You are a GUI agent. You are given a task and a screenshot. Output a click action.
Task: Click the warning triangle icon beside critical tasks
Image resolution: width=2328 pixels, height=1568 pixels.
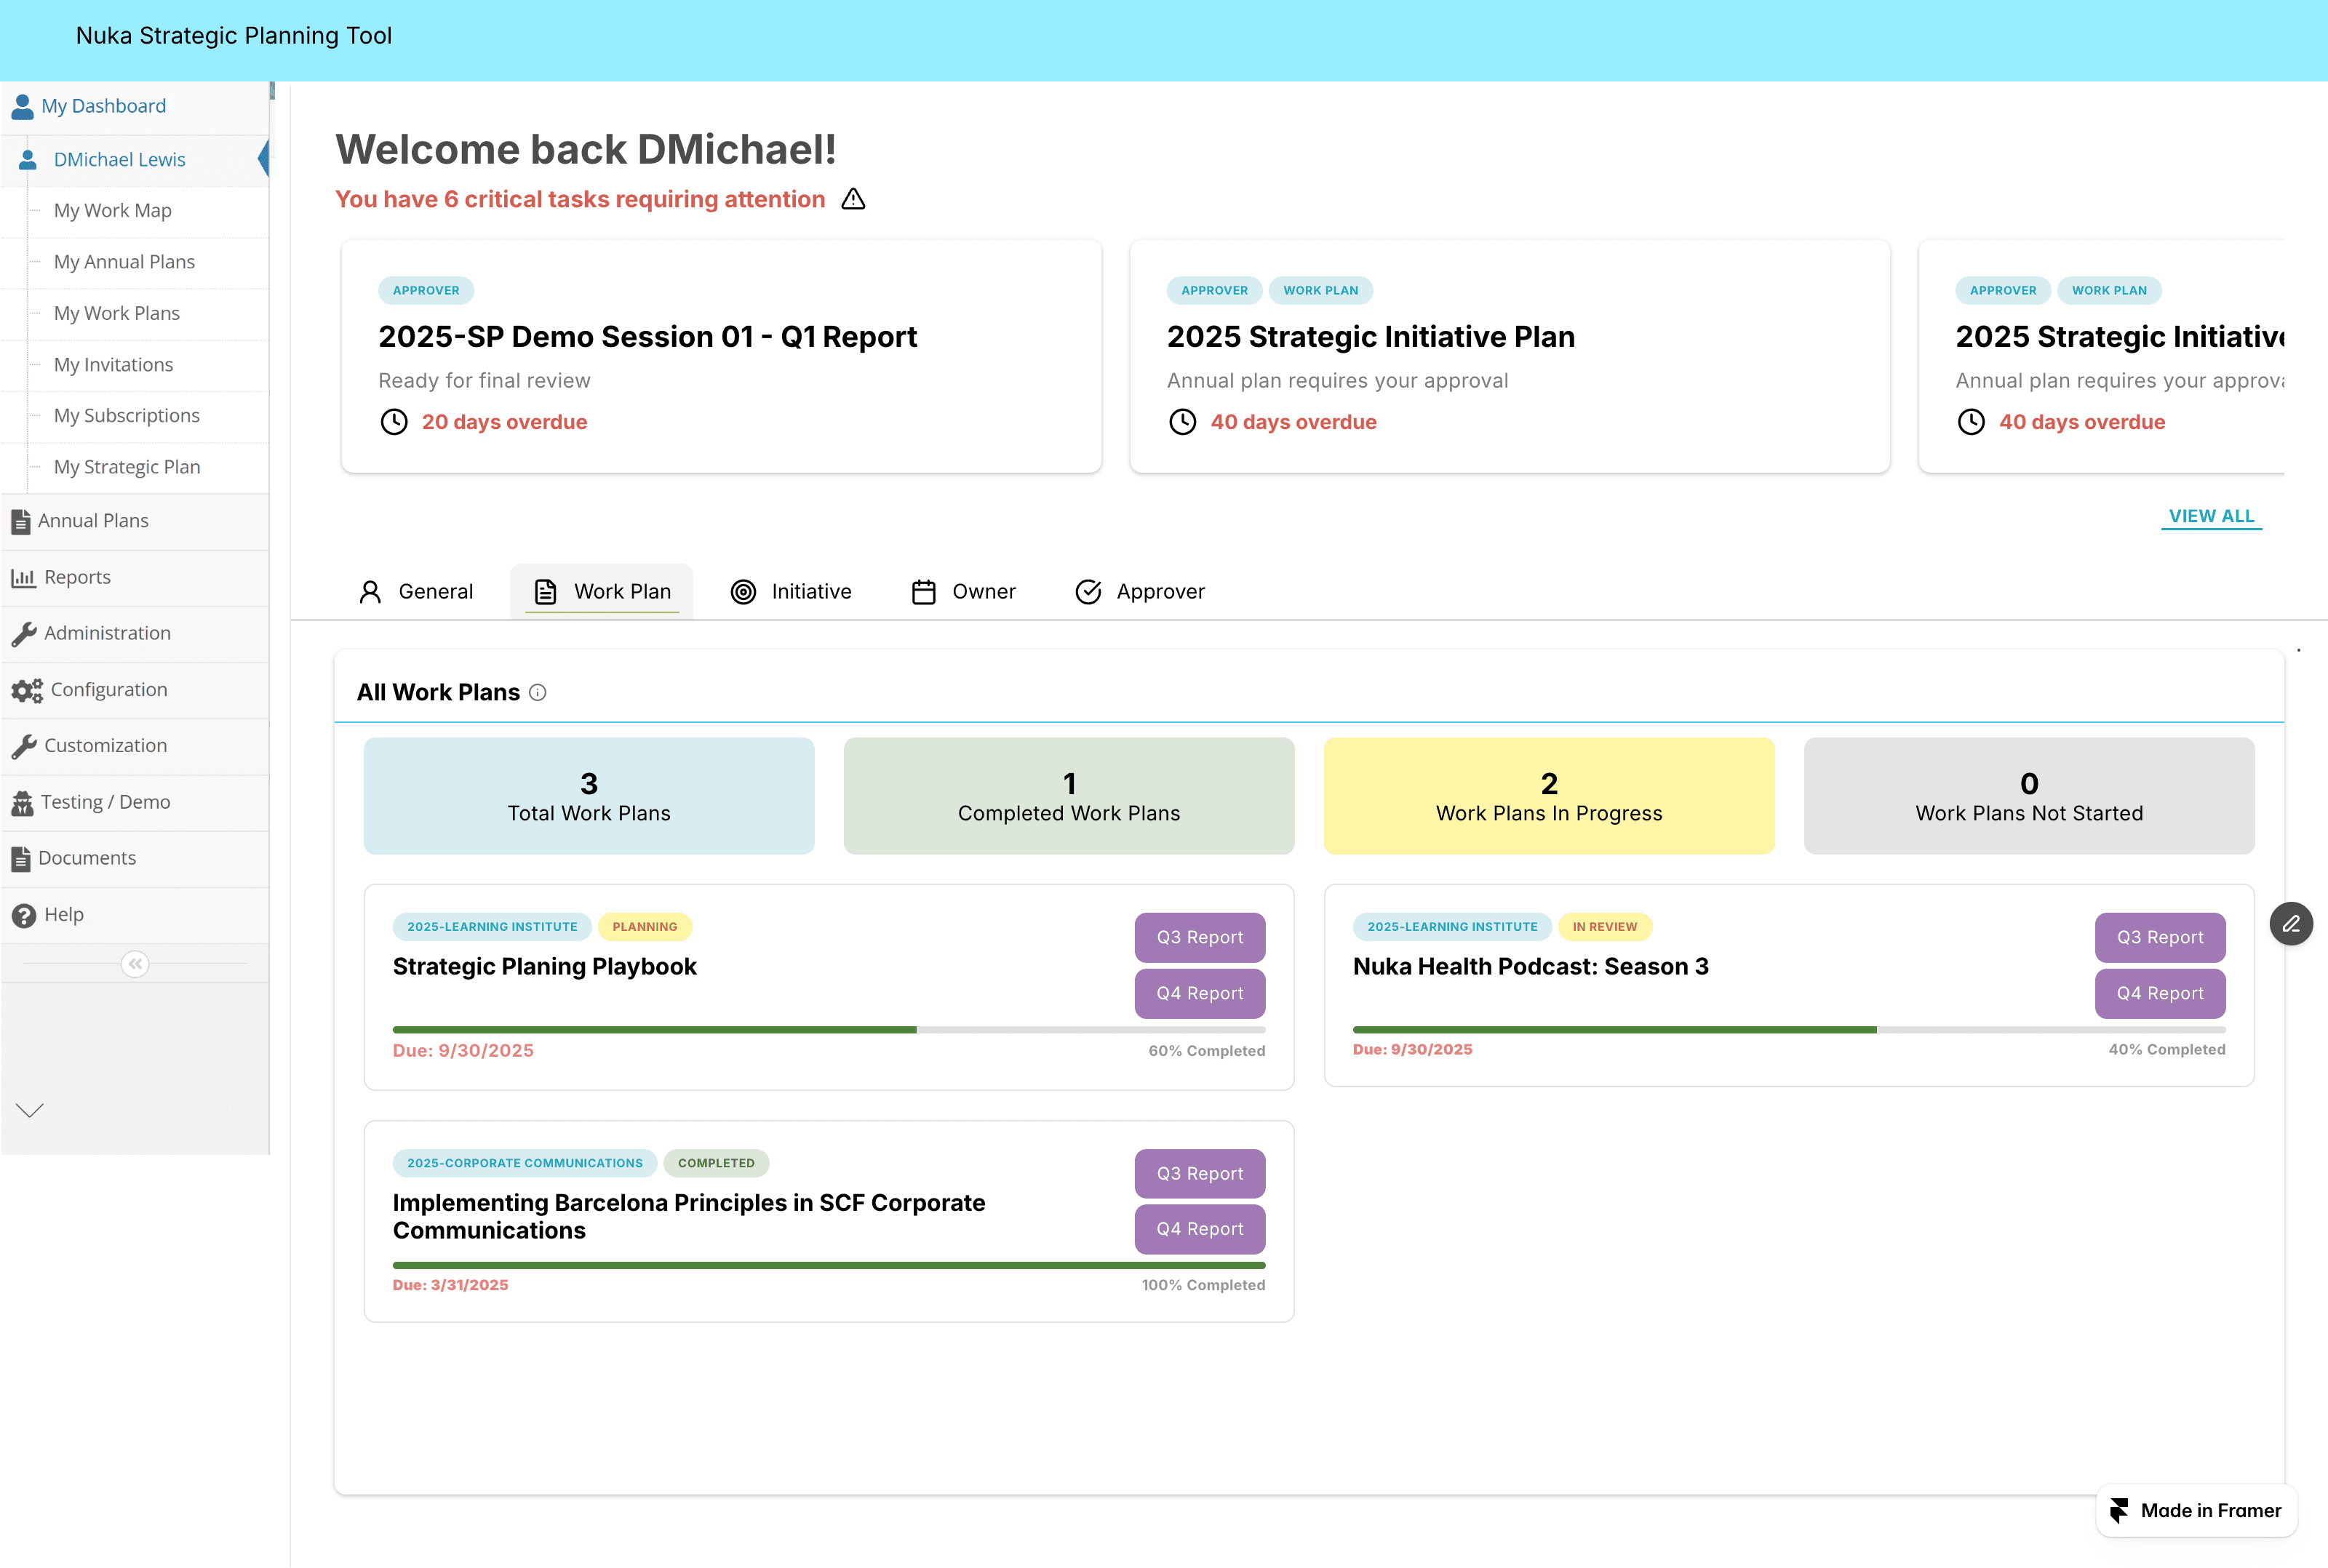pyautogui.click(x=853, y=199)
